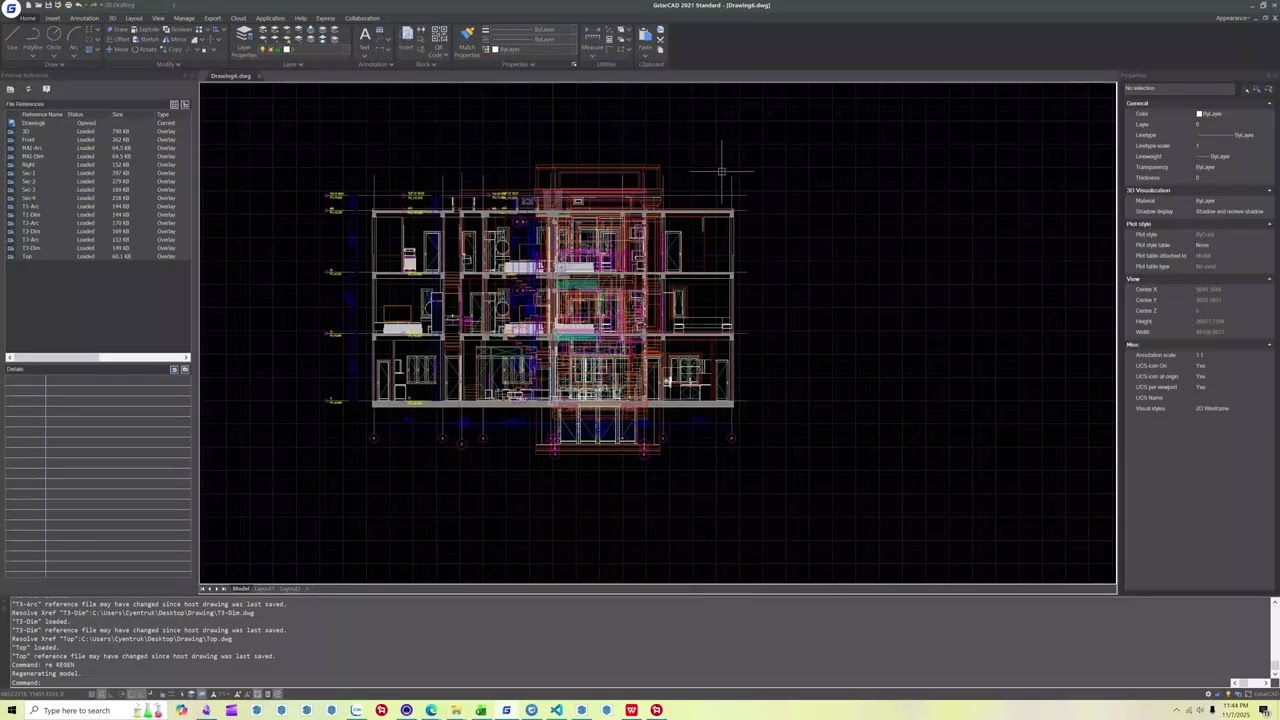This screenshot has width=1280, height=720.
Task: Click the Print icon in quick access toolbar
Action: (68, 5)
